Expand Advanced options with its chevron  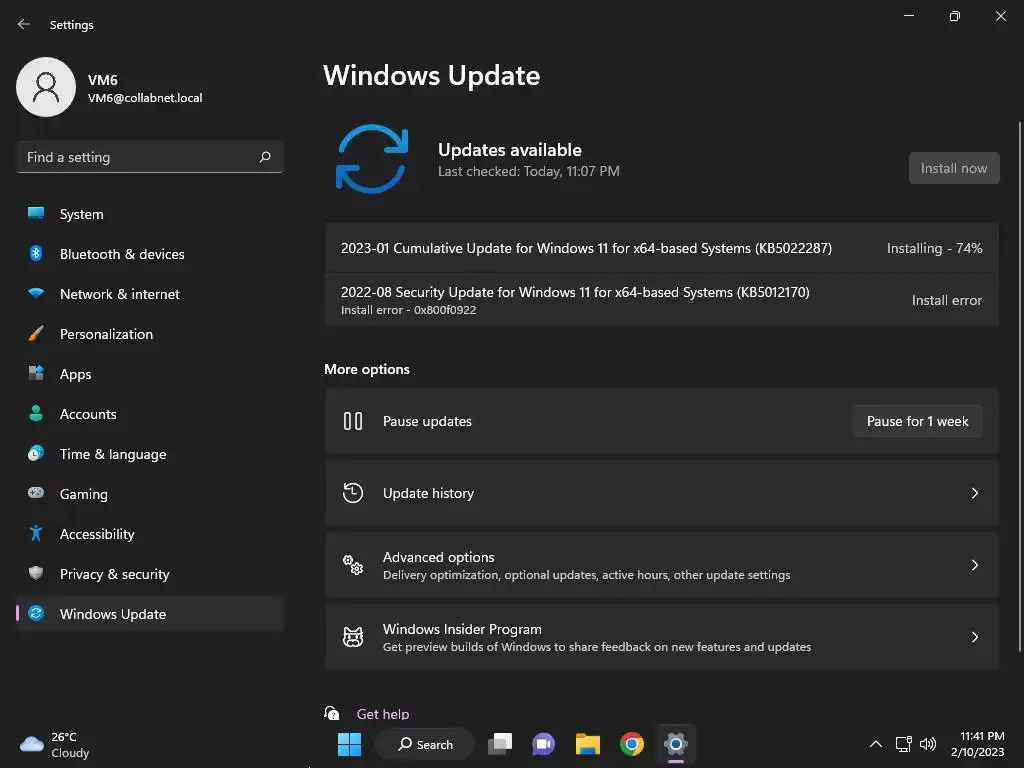[x=974, y=565]
